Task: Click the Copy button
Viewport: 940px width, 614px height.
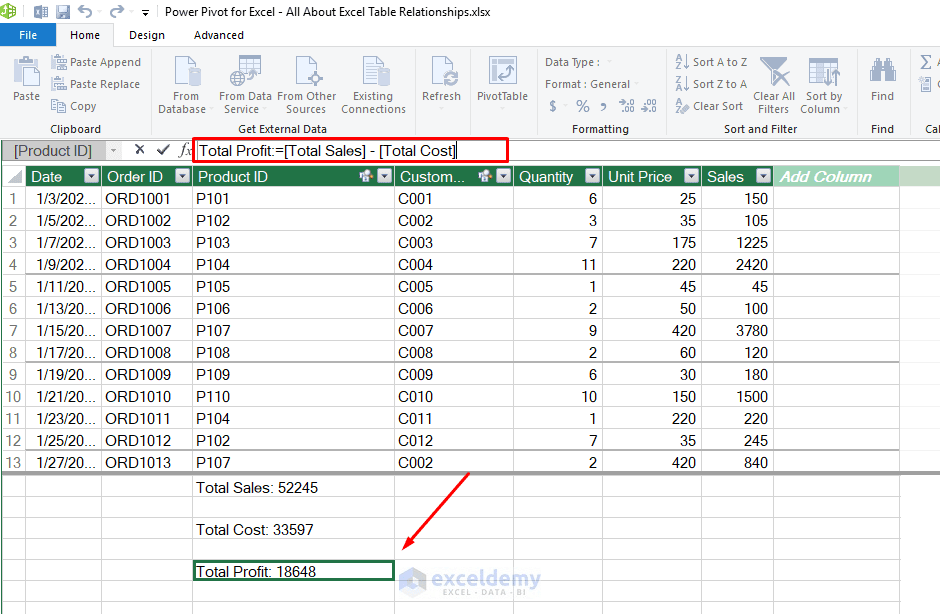Action: pyautogui.click(x=74, y=106)
